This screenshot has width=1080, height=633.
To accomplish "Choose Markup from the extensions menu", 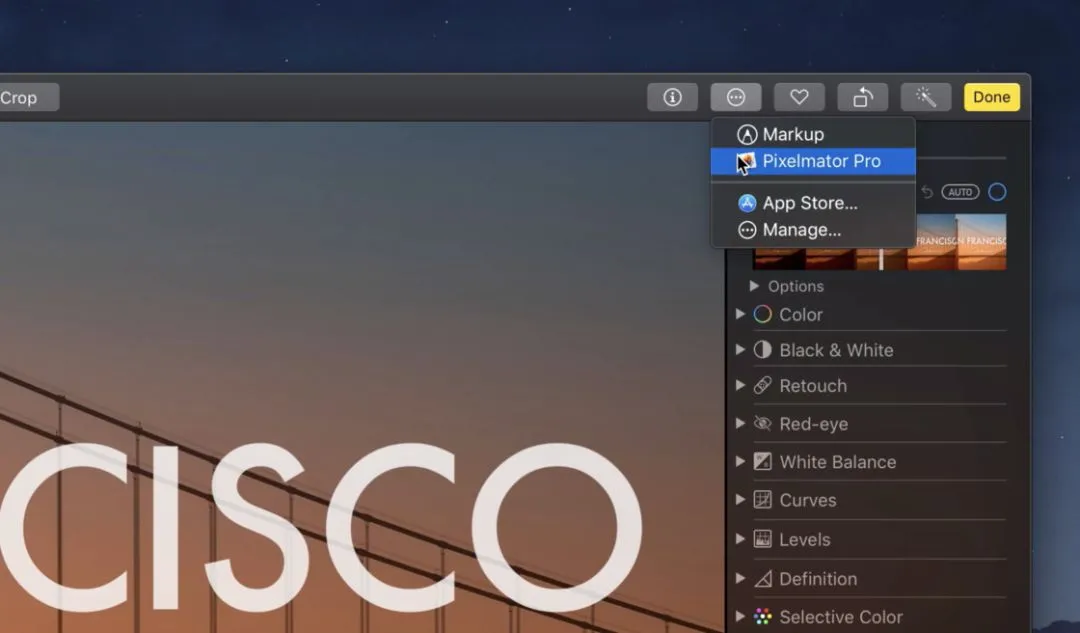I will 813,134.
